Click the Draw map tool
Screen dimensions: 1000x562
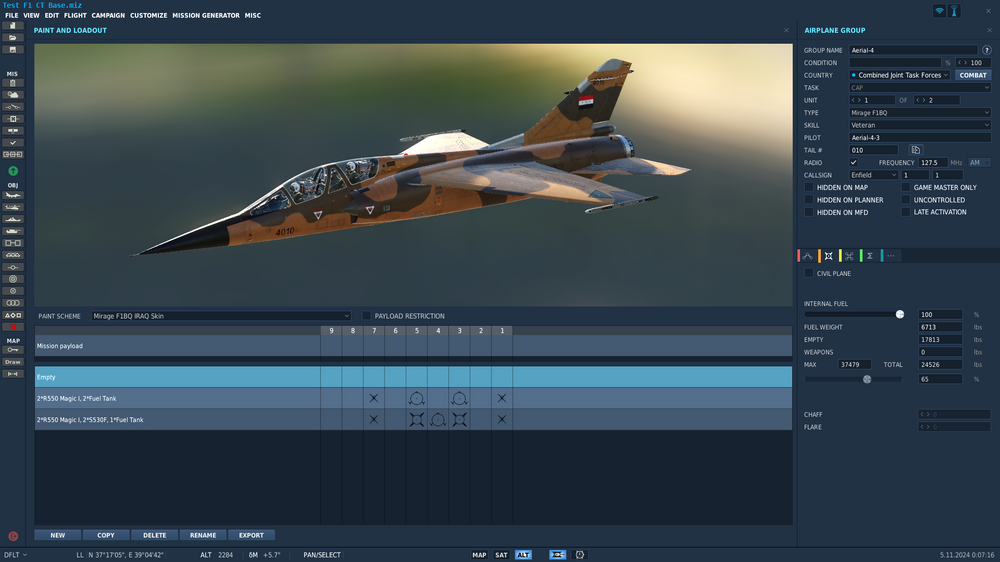[13, 362]
